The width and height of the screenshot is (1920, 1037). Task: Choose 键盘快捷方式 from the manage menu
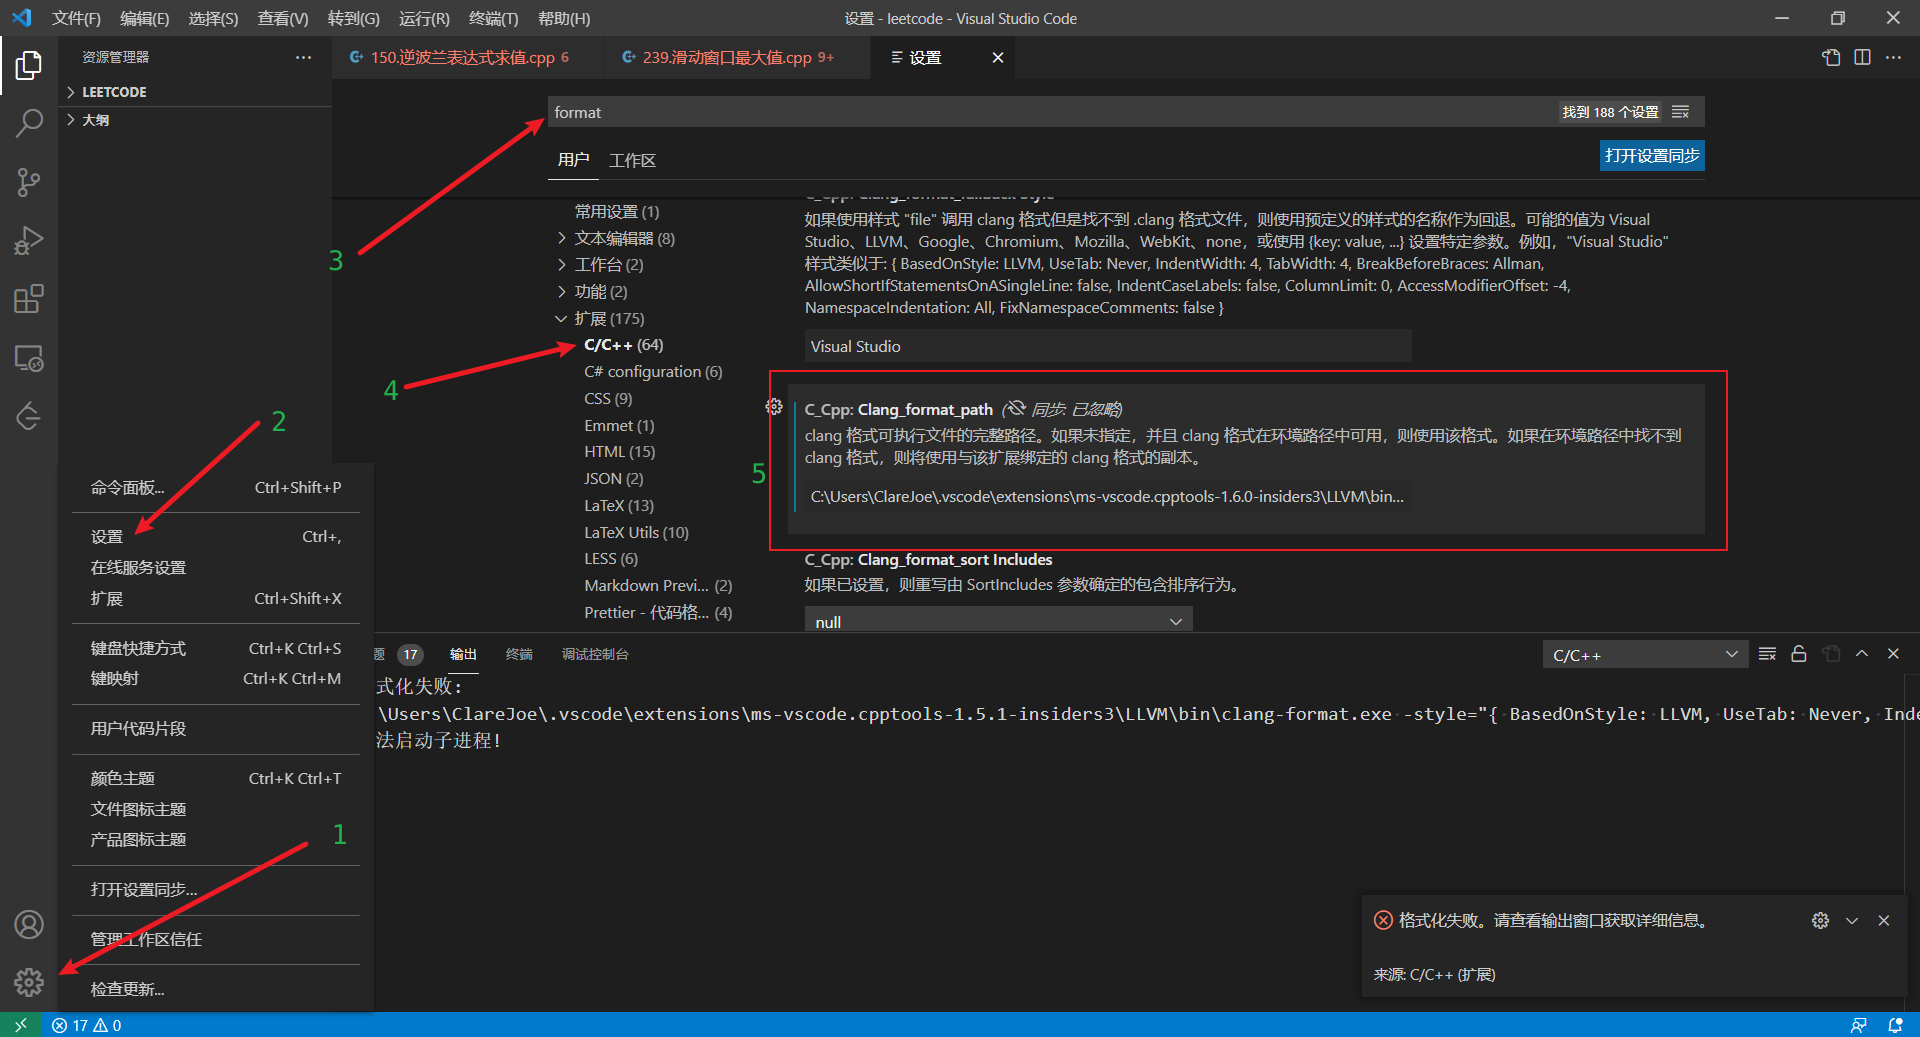pos(216,649)
